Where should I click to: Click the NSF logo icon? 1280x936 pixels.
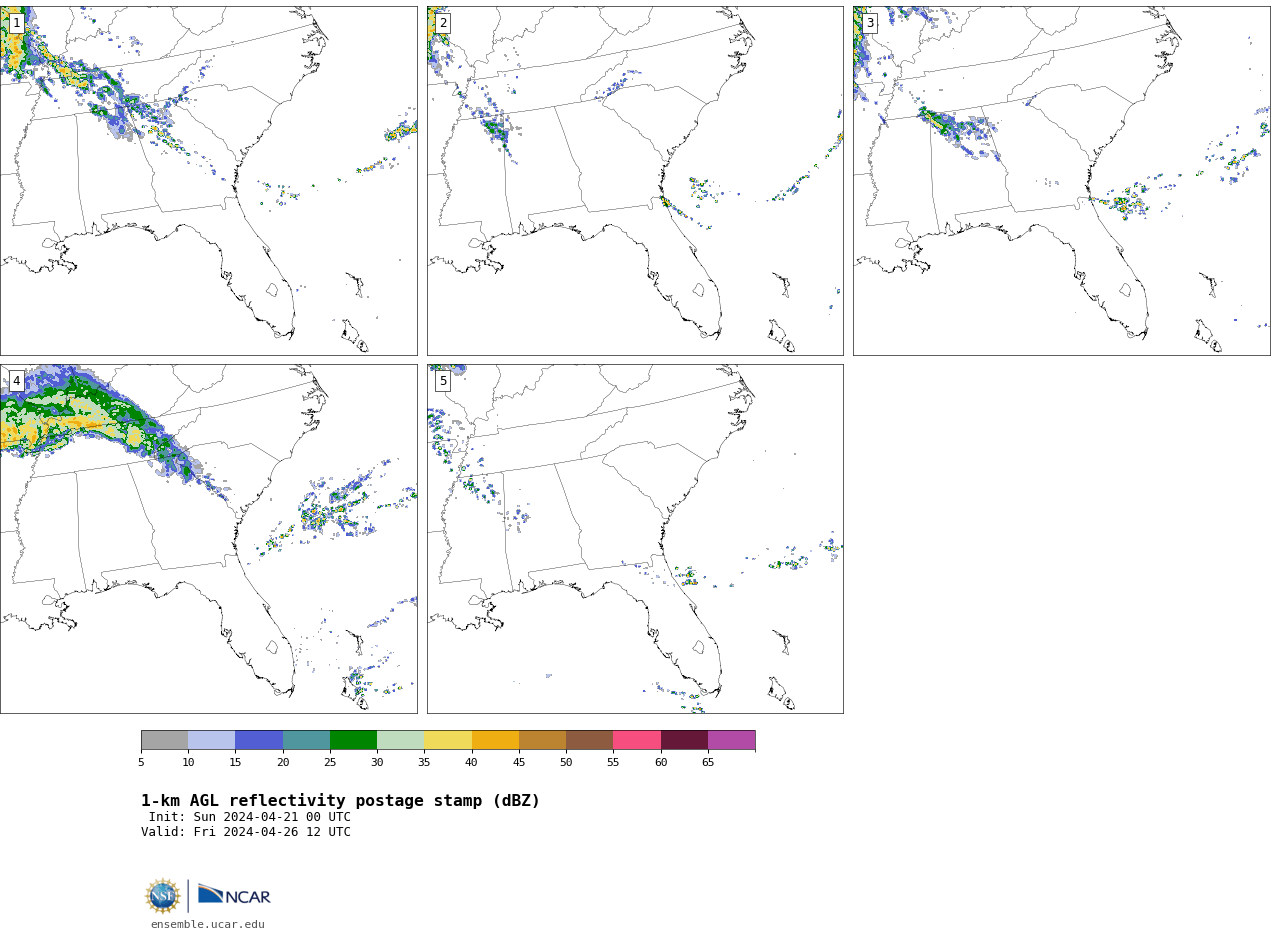(x=163, y=896)
